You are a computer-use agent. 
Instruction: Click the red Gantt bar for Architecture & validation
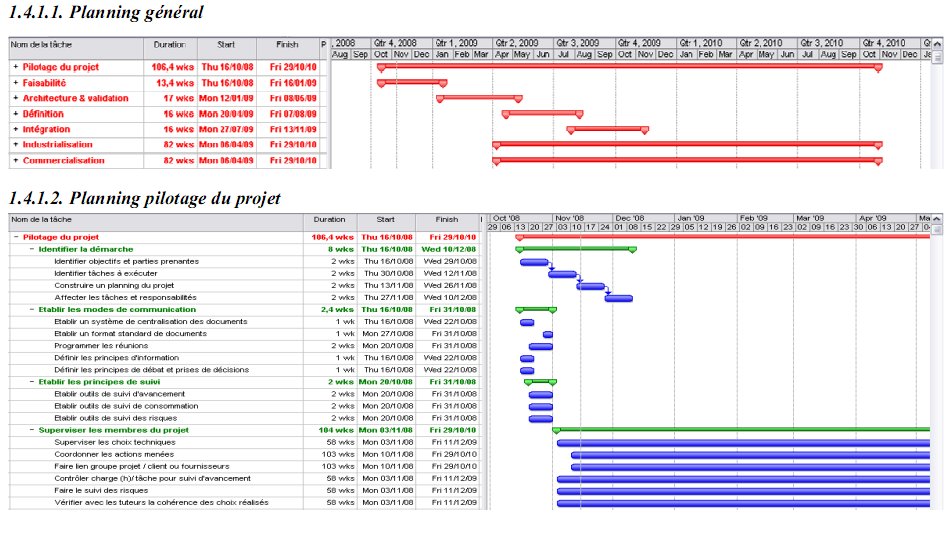click(478, 99)
